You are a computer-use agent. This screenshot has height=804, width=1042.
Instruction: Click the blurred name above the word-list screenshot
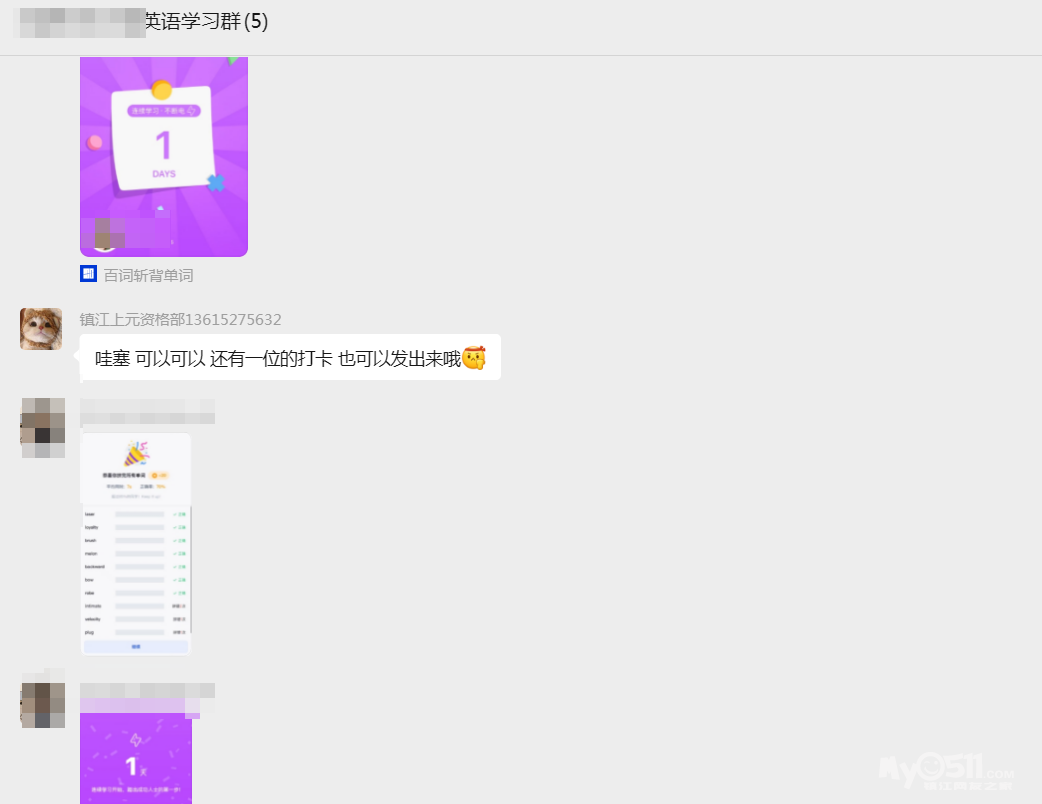click(147, 411)
